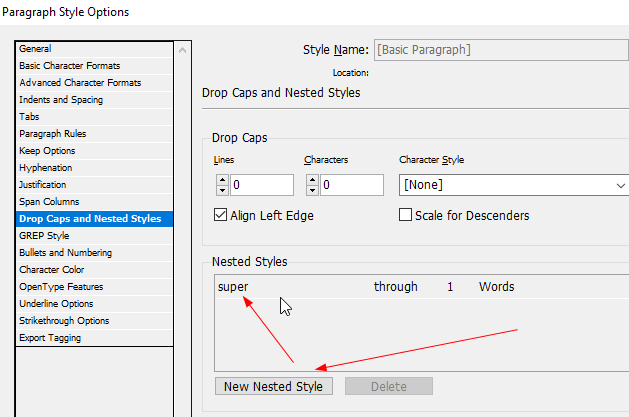Select Bullets and Numbering category
Viewport: 629px width, 417px height.
(66, 253)
